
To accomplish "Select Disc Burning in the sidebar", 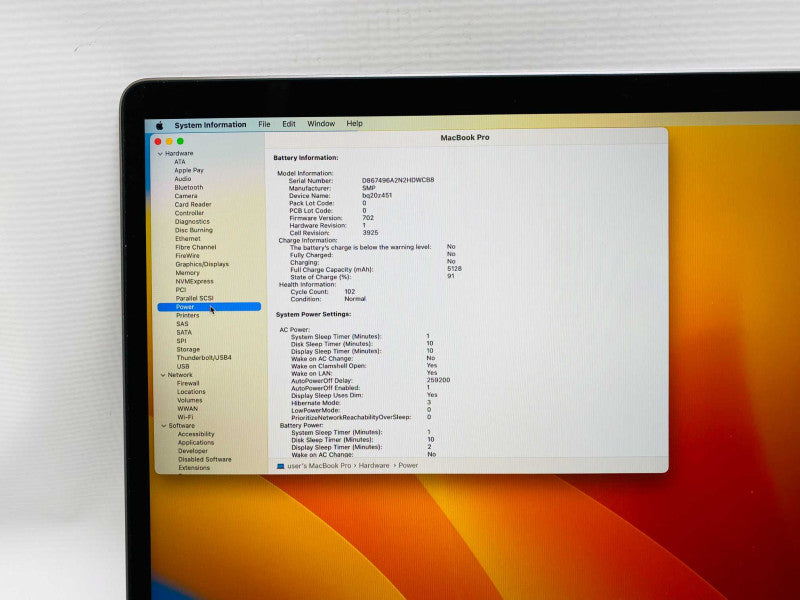I will point(194,230).
